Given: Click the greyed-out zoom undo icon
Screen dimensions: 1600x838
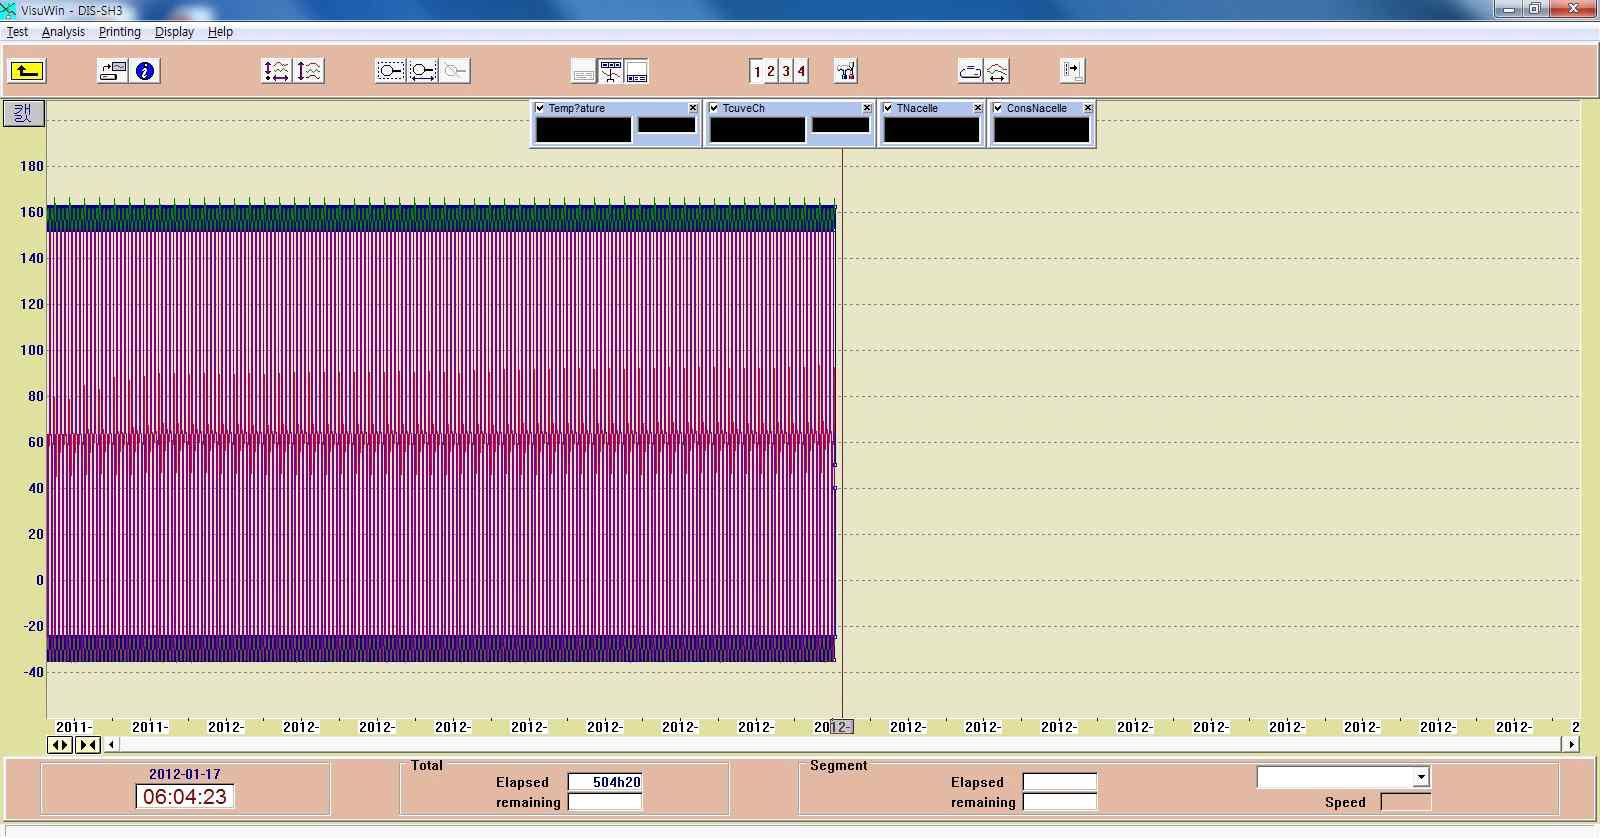Looking at the screenshot, I should [x=456, y=71].
